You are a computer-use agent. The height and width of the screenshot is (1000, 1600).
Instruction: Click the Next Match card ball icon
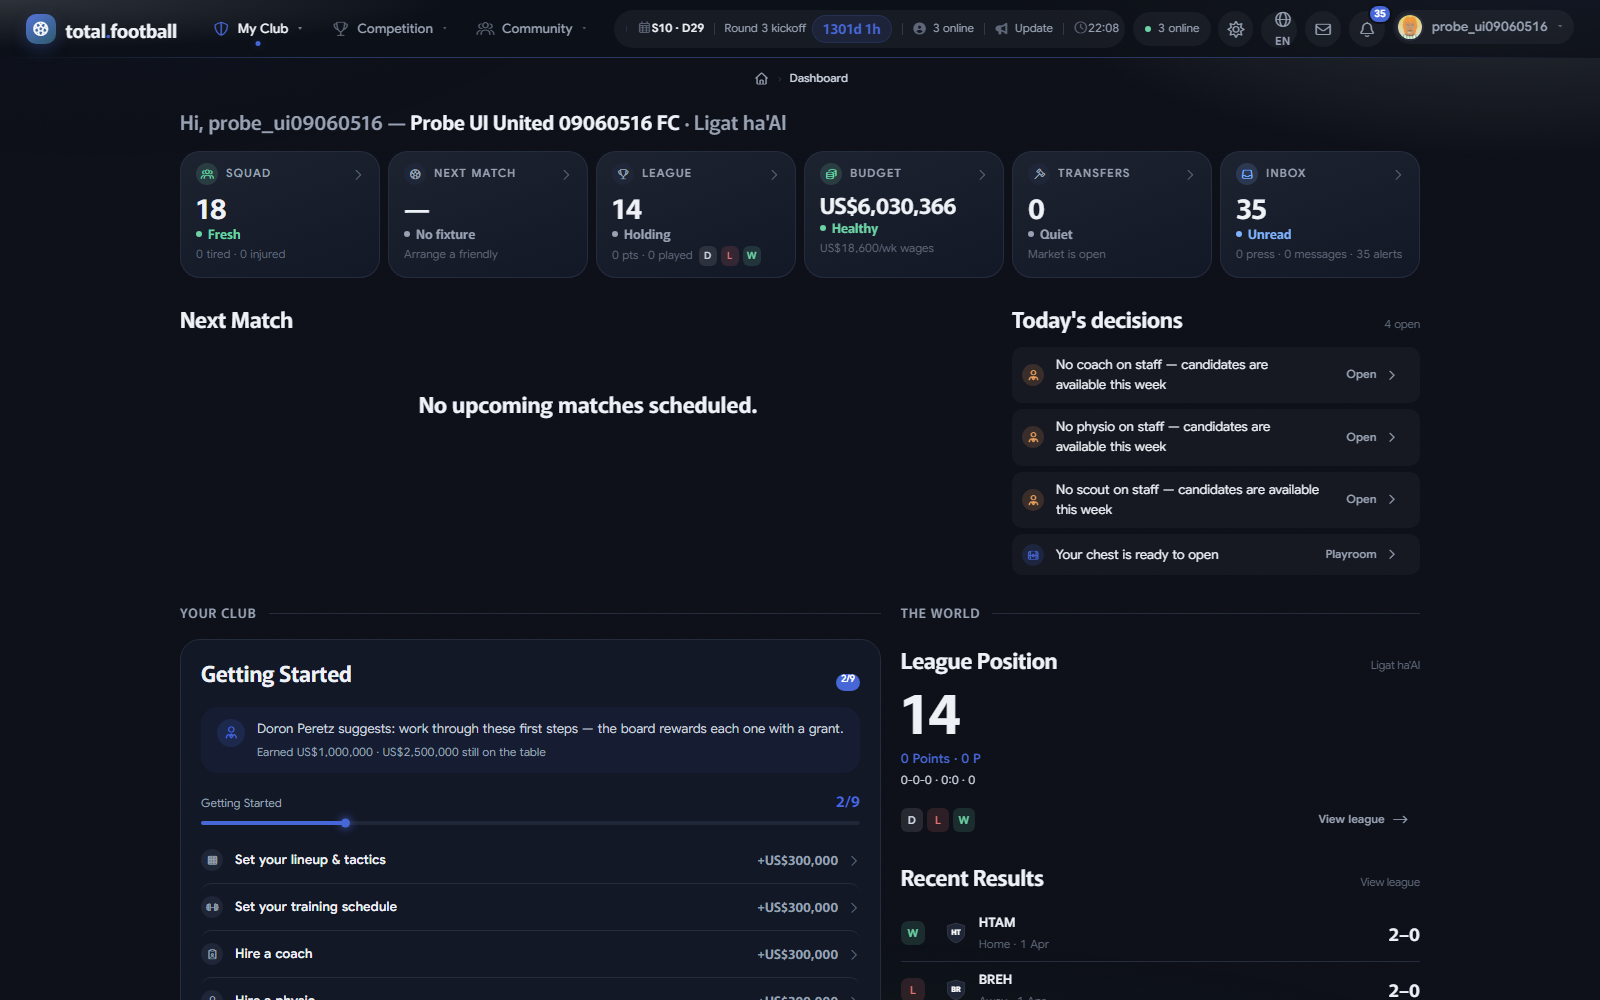(415, 174)
